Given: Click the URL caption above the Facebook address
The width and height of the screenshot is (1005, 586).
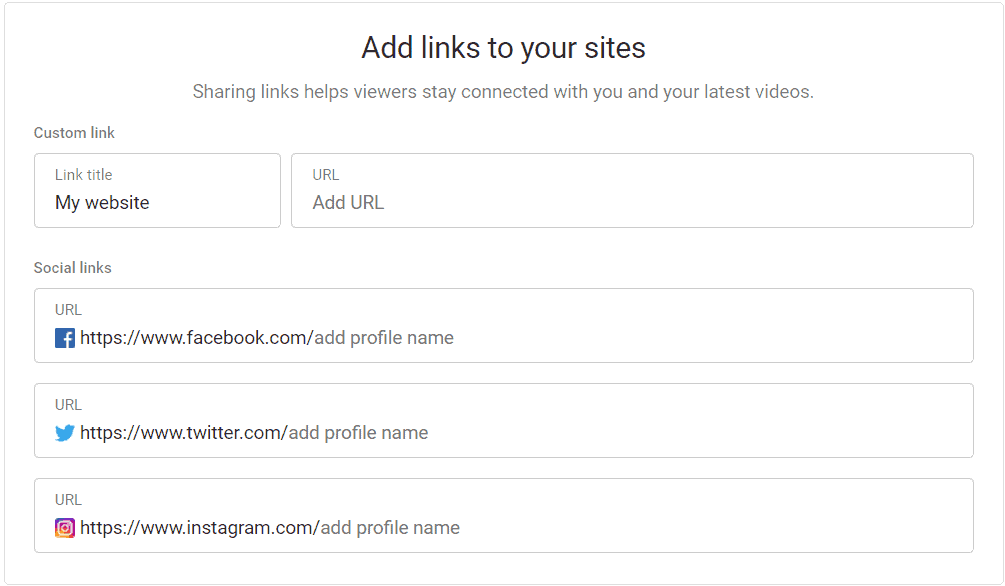Looking at the screenshot, I should coord(68,310).
